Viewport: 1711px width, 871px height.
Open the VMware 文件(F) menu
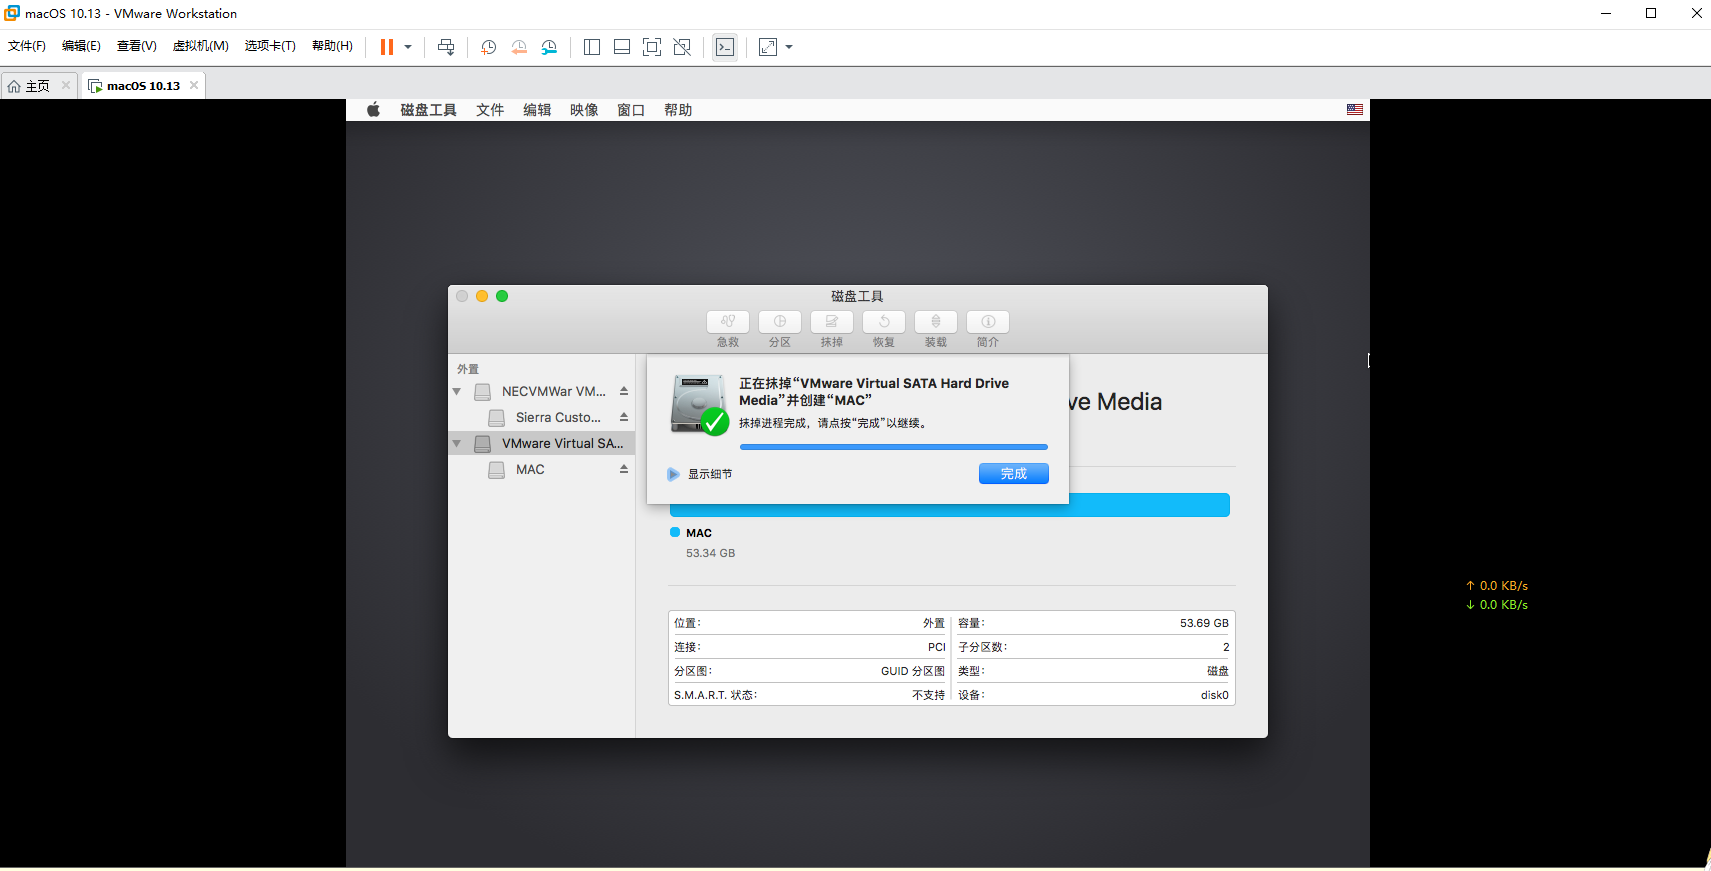(x=27, y=46)
